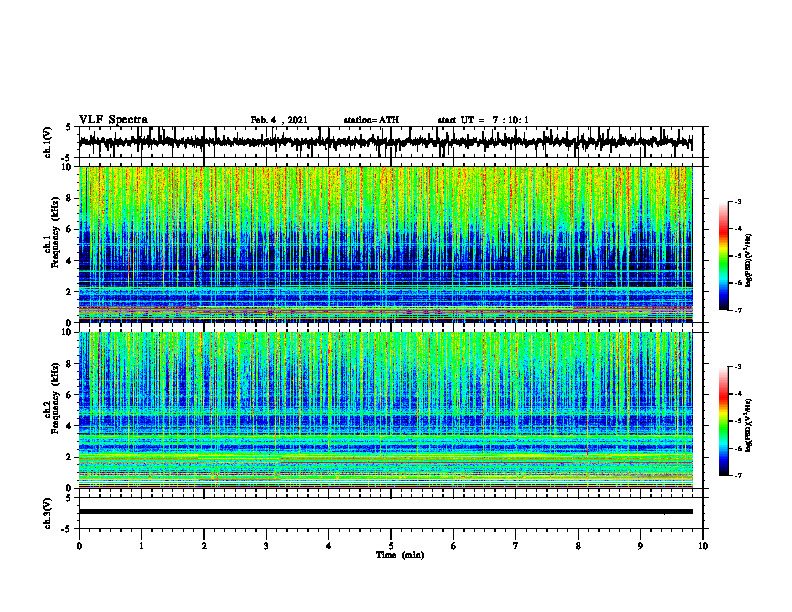The width and height of the screenshot is (792, 612).
Task: Click the ch.2 spectrogram color scale bar
Action: coord(724,421)
